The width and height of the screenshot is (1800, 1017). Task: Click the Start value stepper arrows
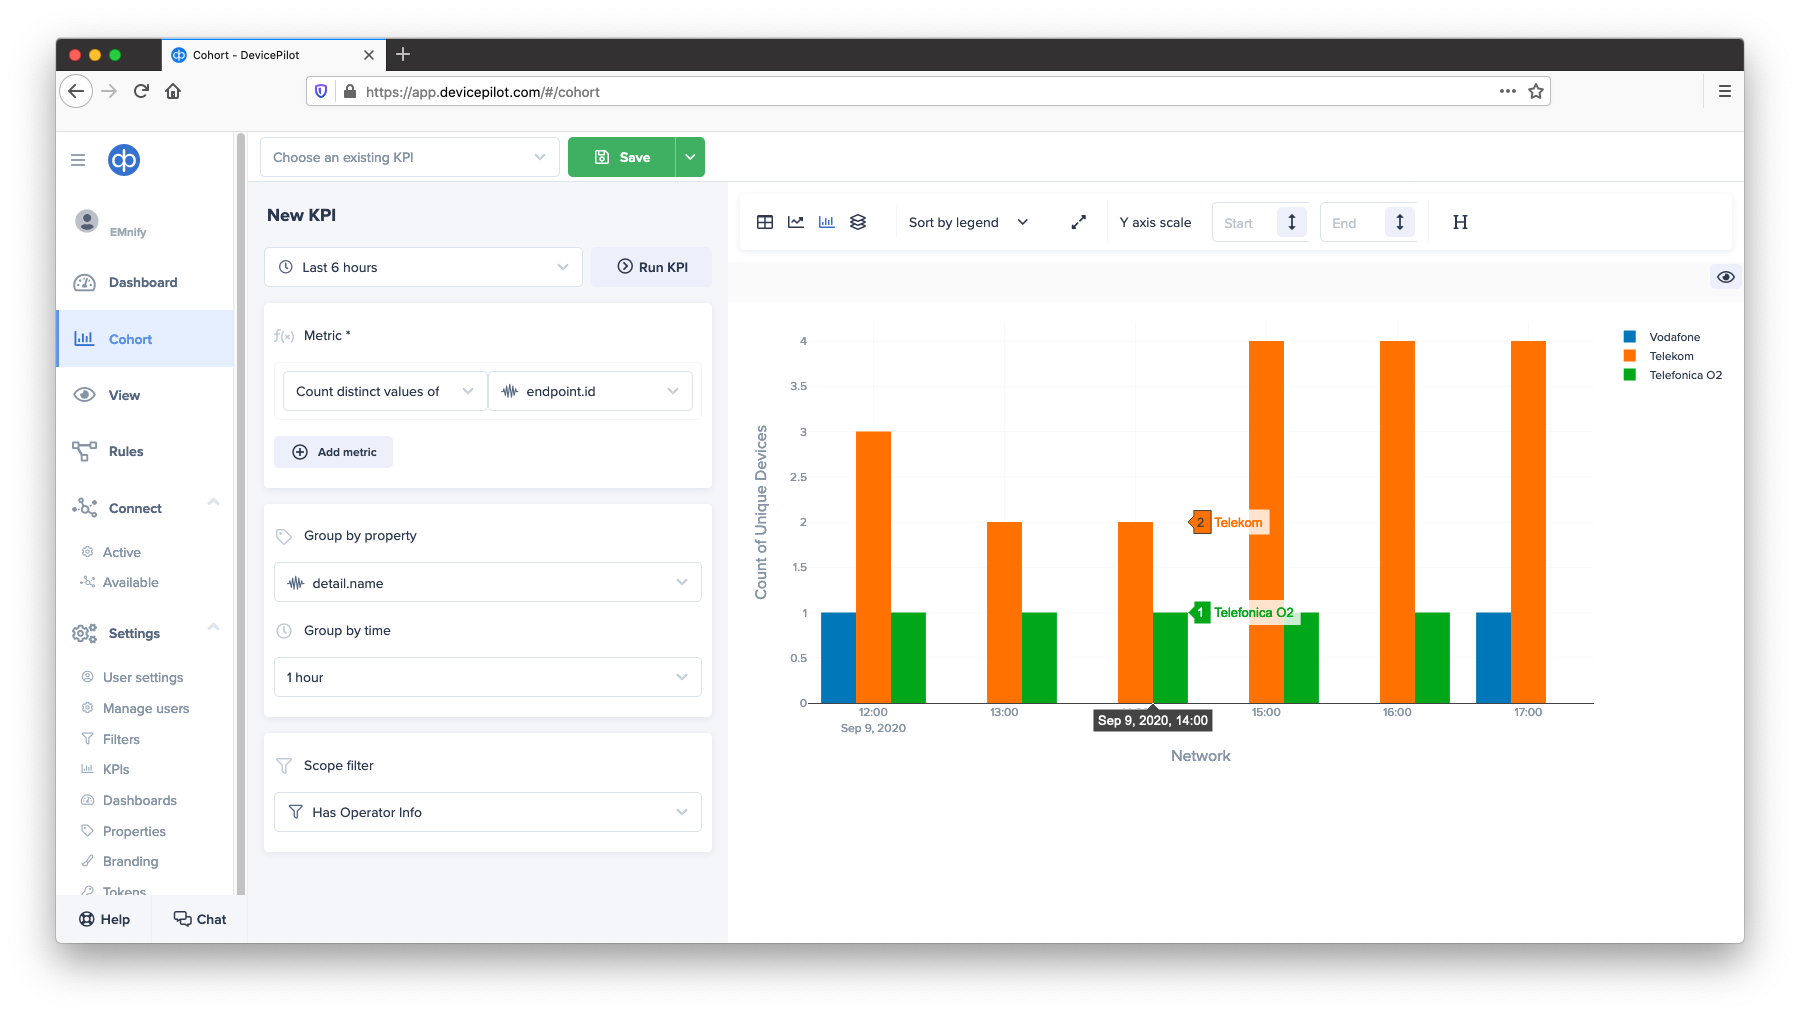(1292, 222)
